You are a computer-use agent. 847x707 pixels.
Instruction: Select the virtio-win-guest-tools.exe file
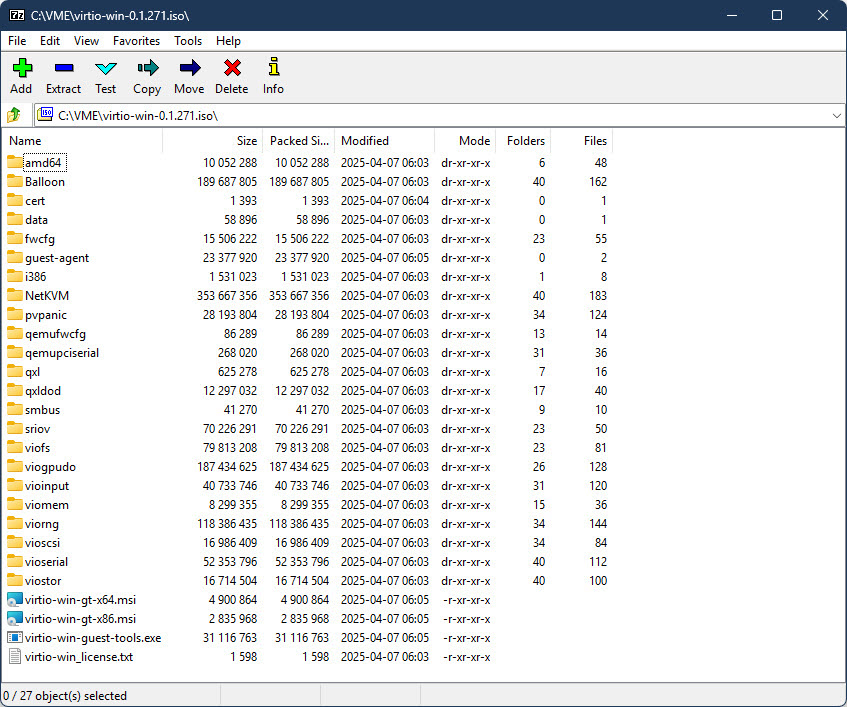92,638
